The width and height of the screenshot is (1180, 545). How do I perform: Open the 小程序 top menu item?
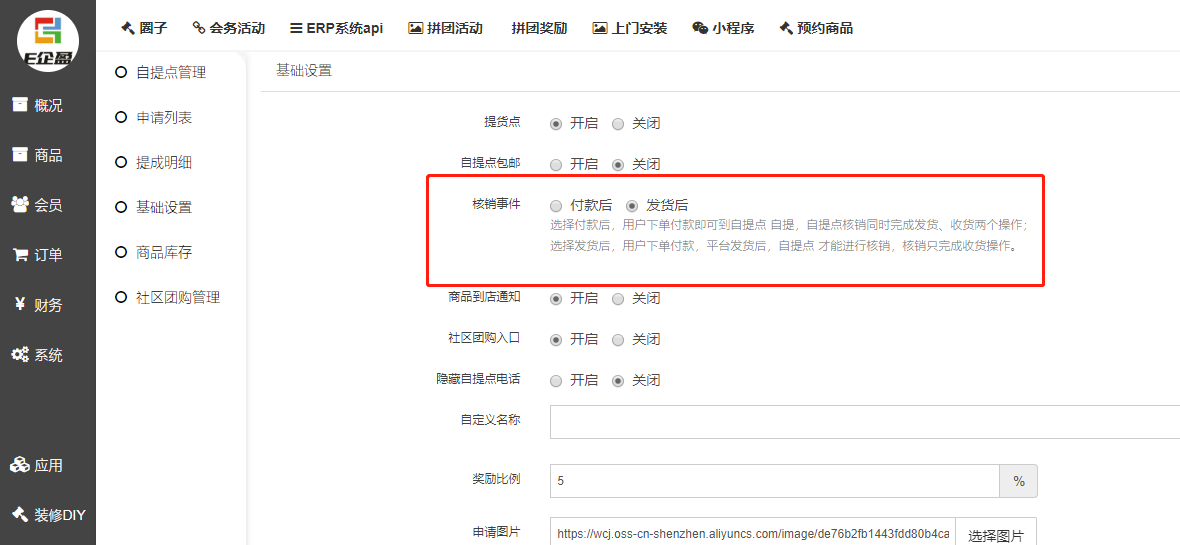(x=725, y=28)
